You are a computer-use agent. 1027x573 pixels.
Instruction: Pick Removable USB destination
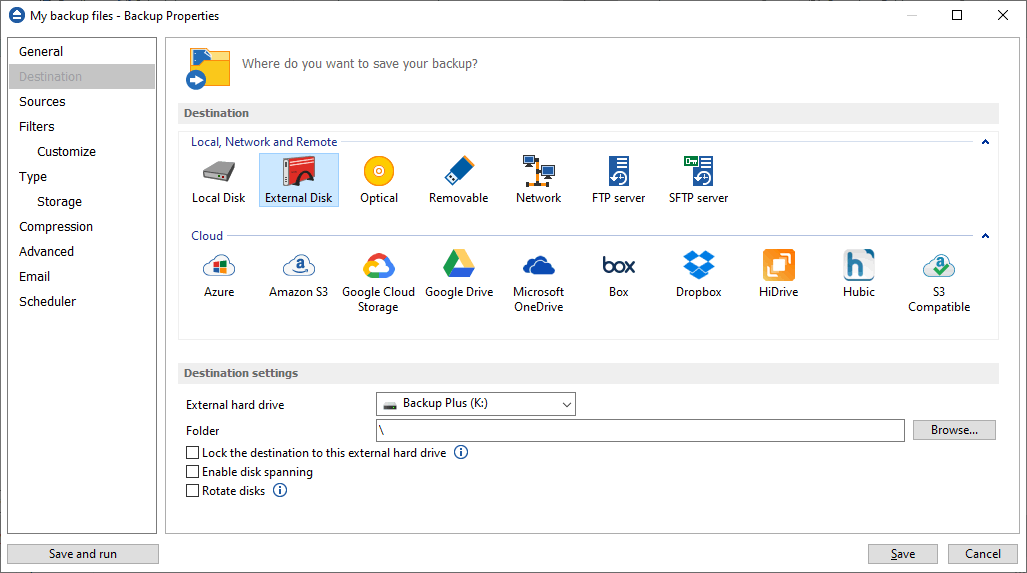[x=458, y=180]
